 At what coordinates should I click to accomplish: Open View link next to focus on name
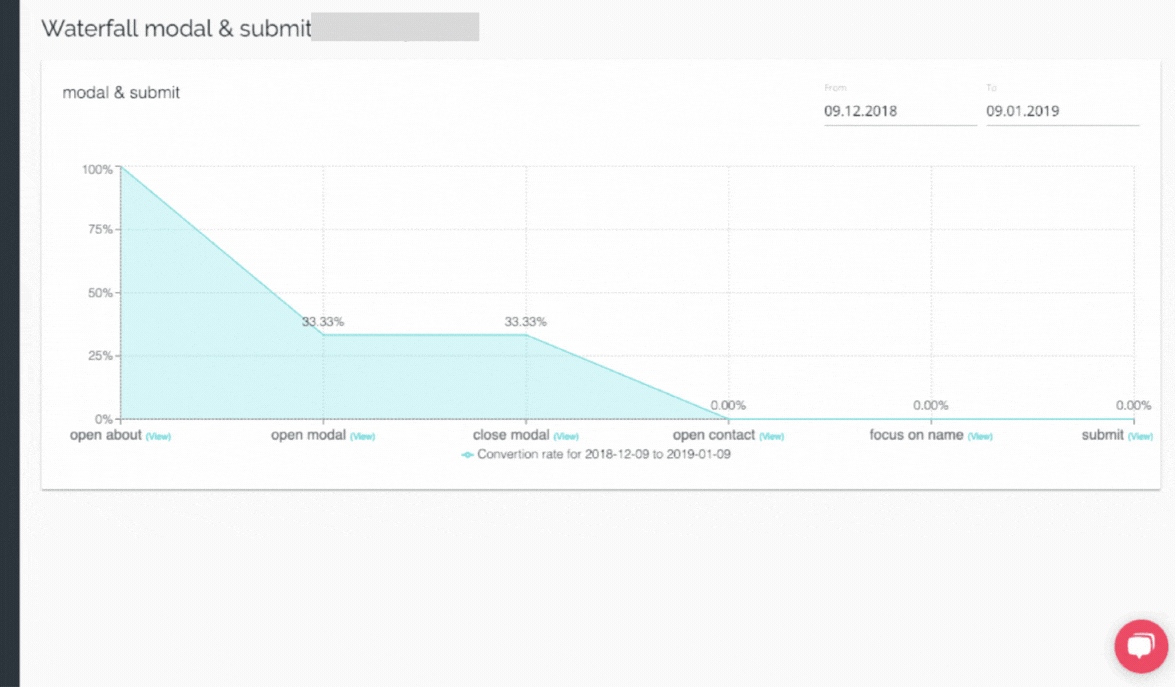coord(979,437)
